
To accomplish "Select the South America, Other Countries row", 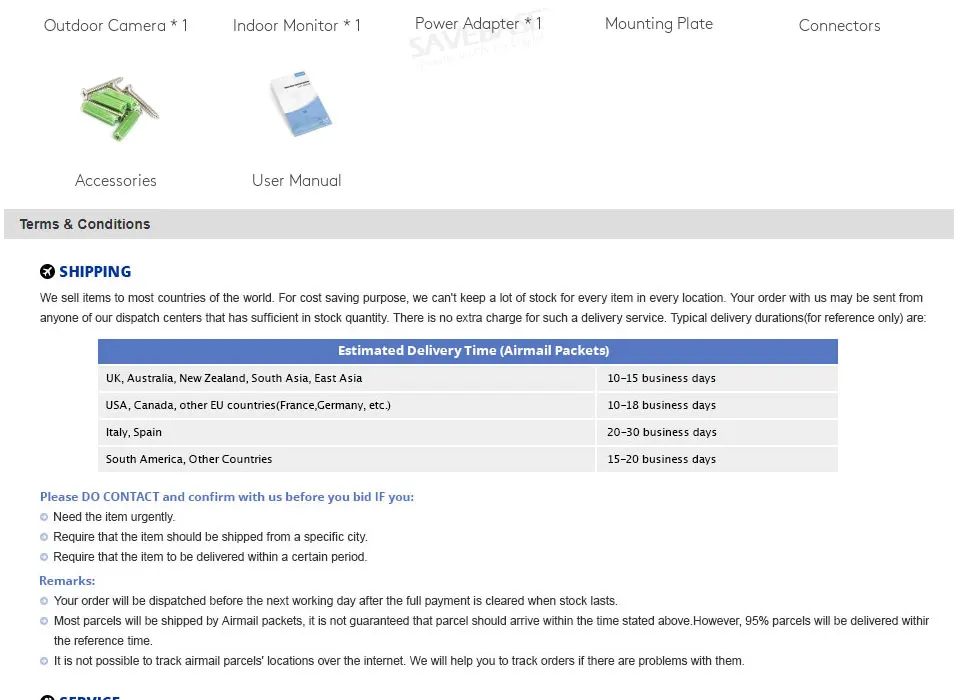I will [x=468, y=459].
